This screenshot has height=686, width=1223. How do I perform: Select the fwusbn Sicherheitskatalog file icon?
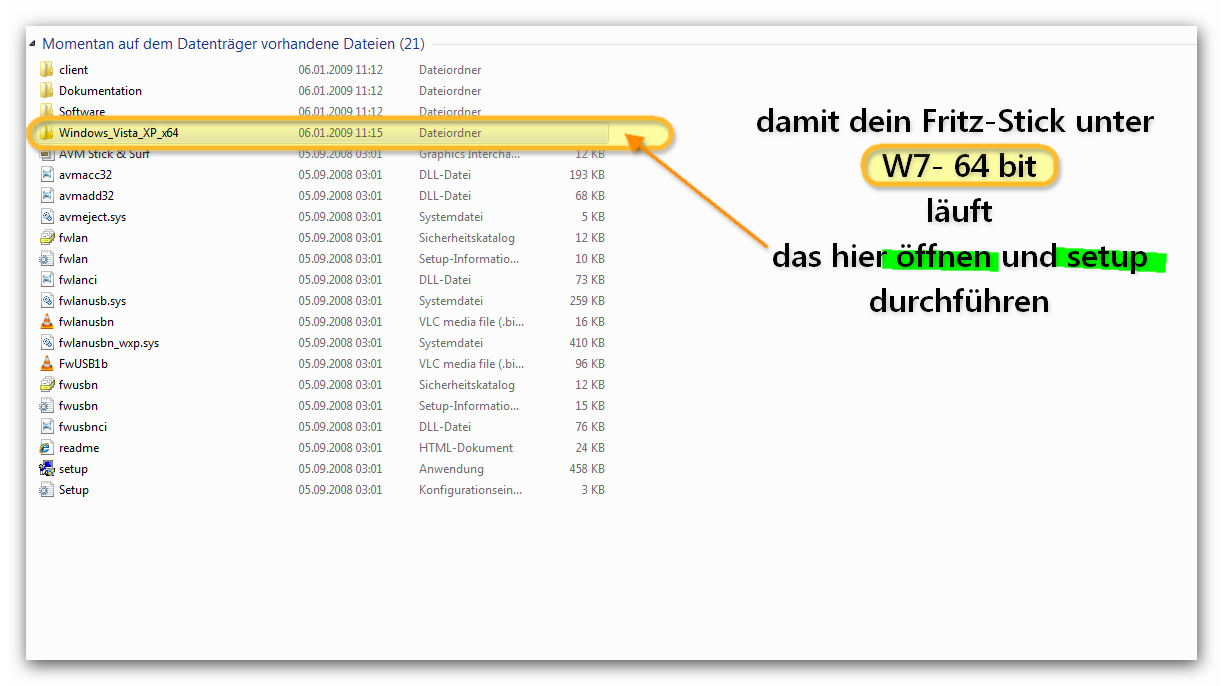46,385
